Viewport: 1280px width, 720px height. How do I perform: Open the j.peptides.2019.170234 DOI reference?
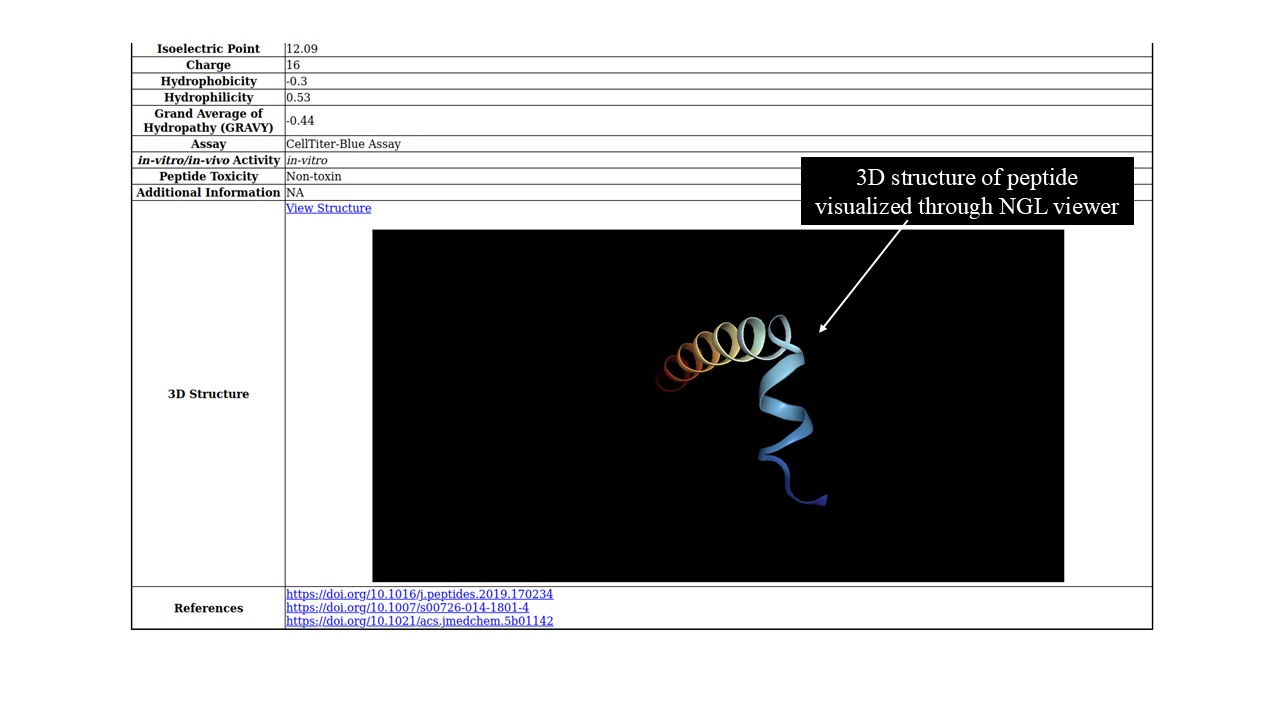point(419,594)
